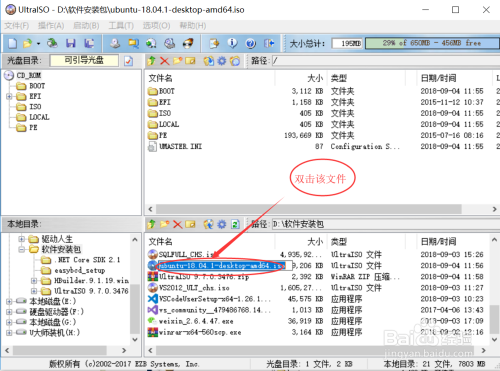Expand the 本地磁盘(E:) drive node
Screen dimensions: 500x371
pos(9,302)
